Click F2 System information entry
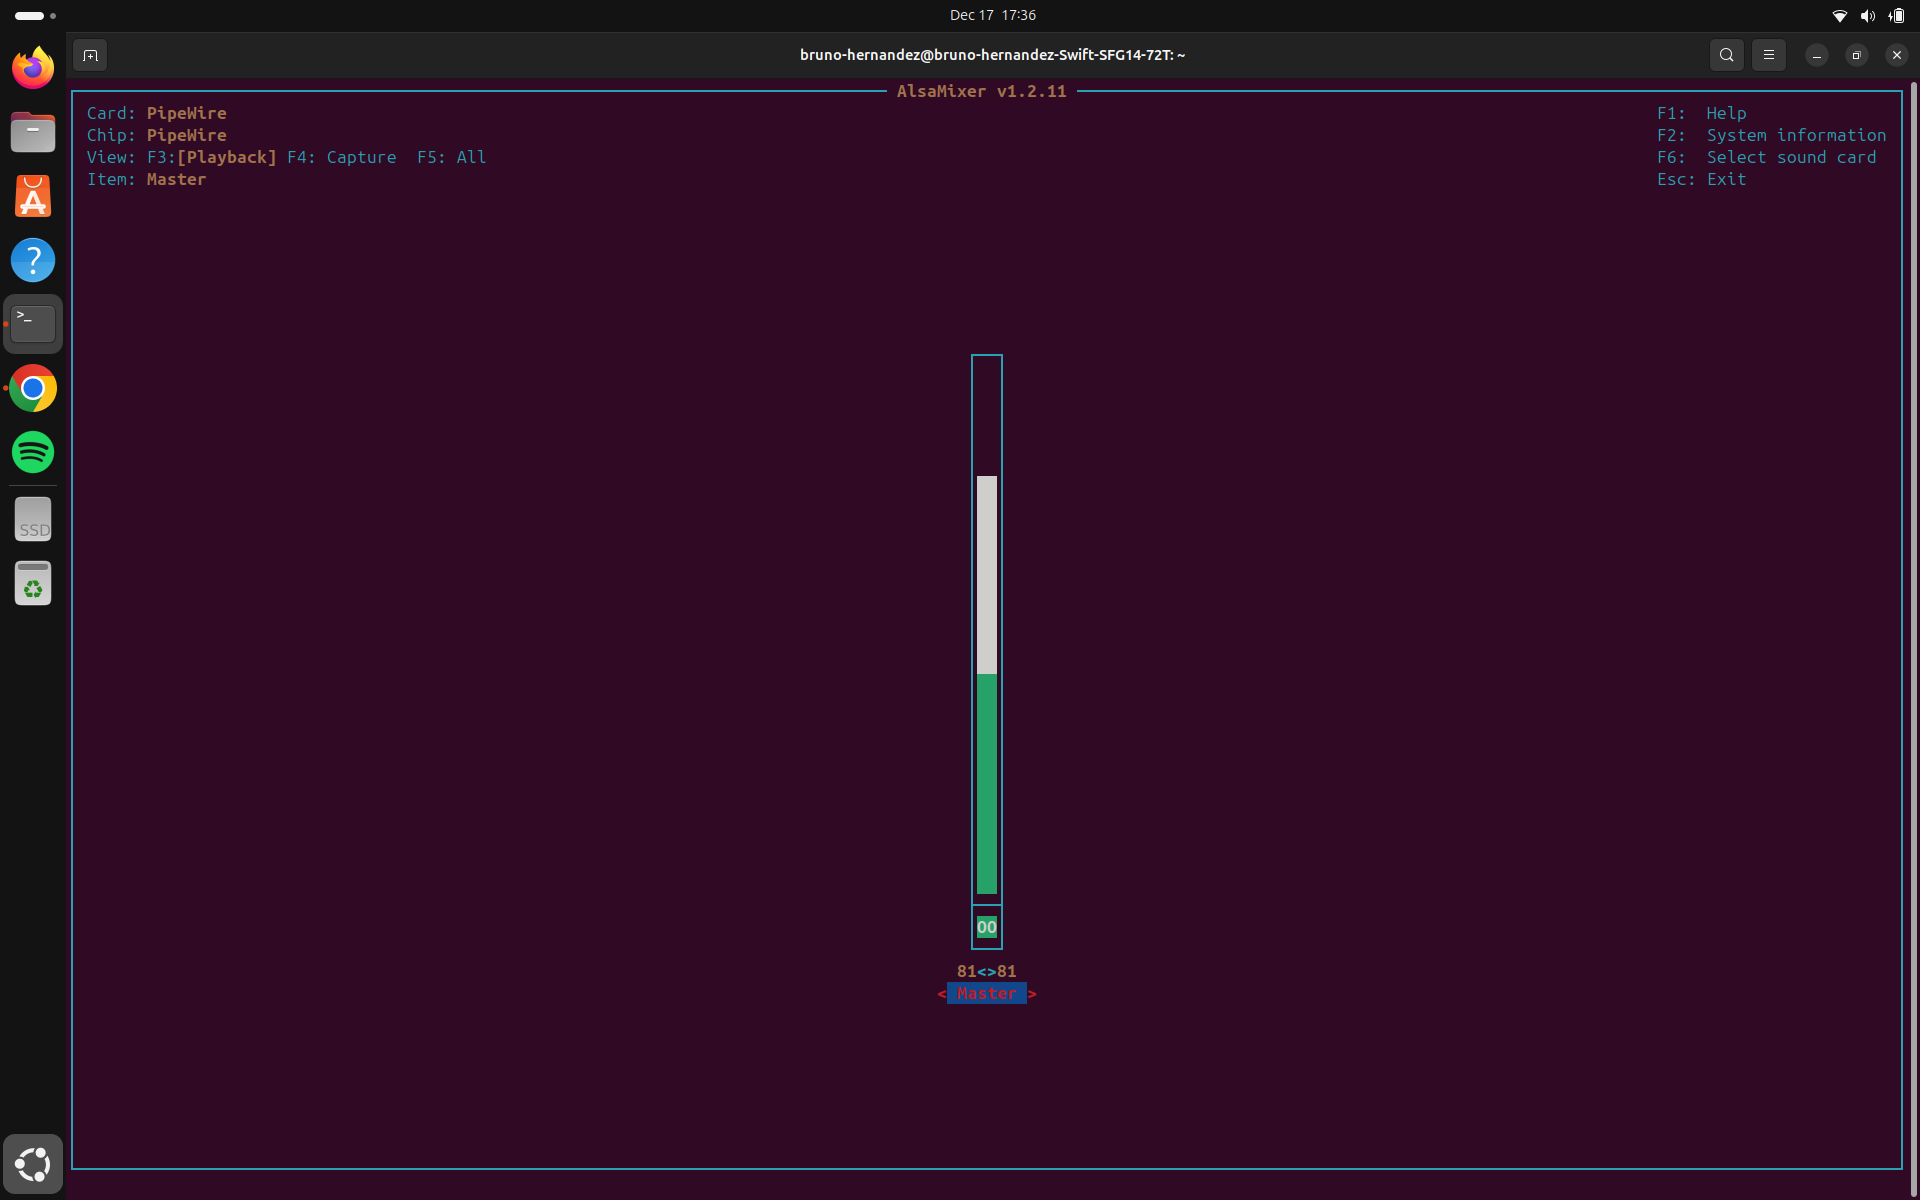 click(1772, 135)
